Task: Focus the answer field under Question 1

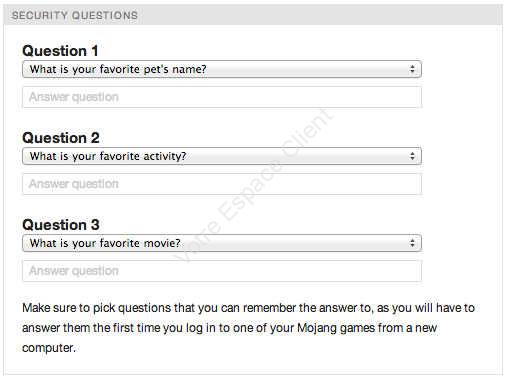Action: click(x=222, y=97)
